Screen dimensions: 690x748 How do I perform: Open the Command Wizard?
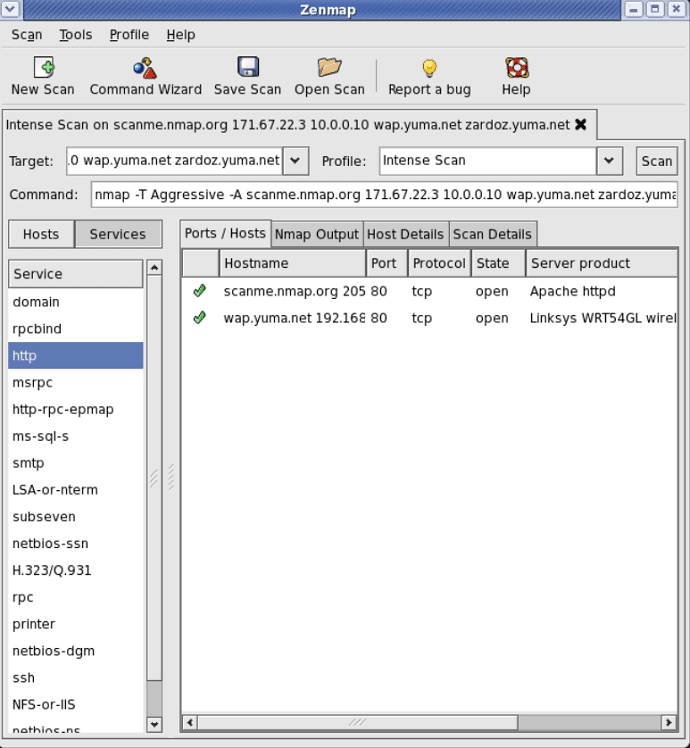pyautogui.click(x=145, y=76)
